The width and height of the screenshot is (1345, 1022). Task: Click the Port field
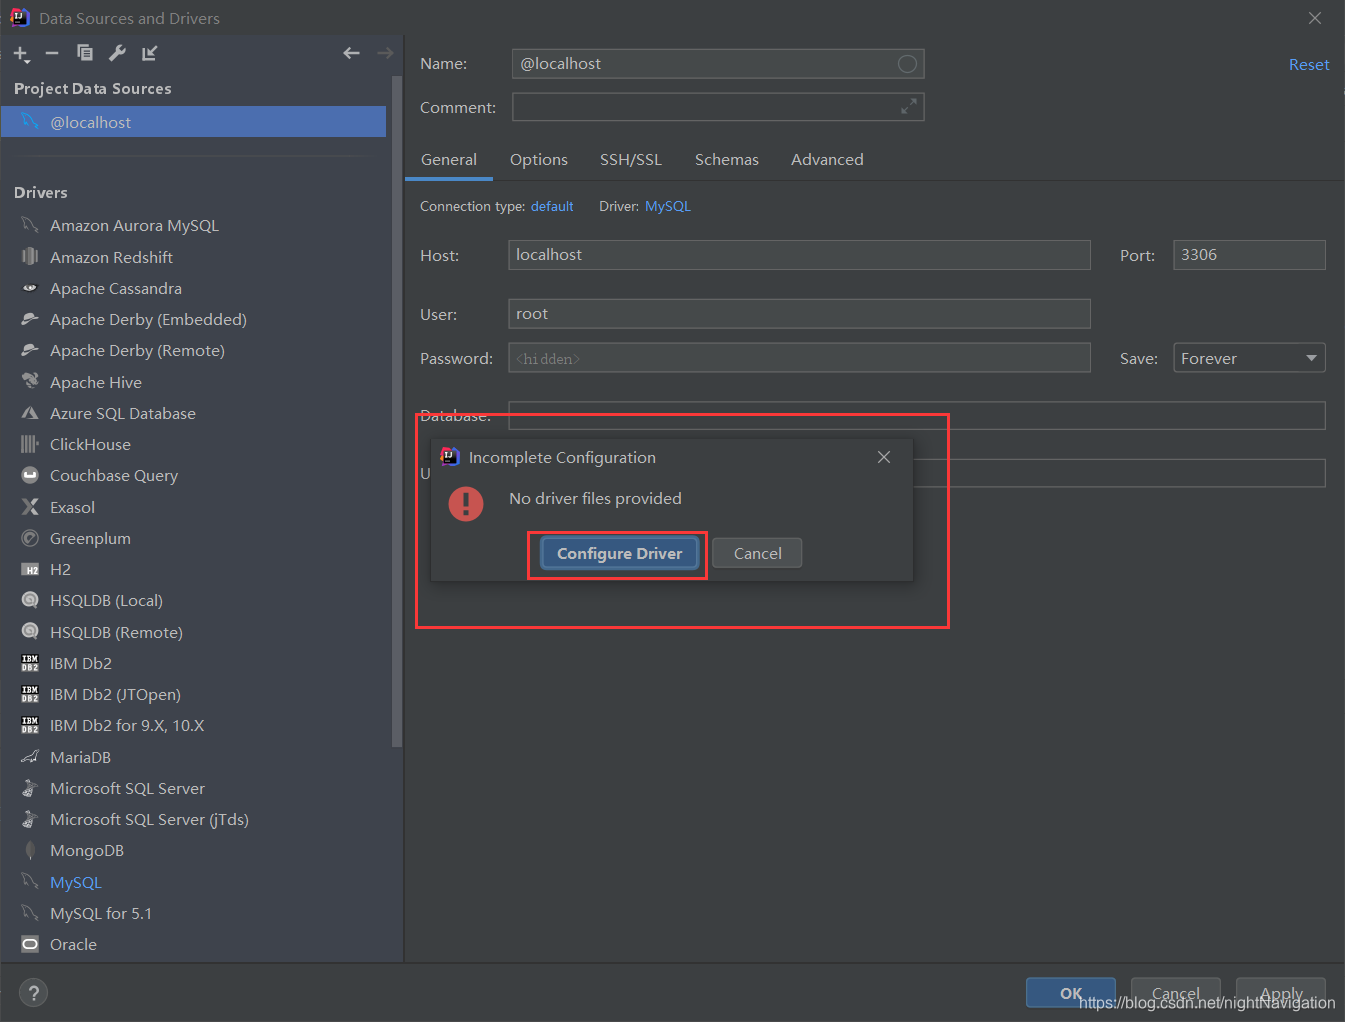[x=1249, y=255]
